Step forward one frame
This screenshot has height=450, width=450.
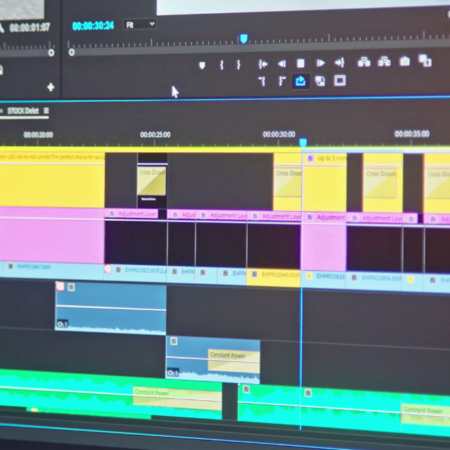(320, 63)
